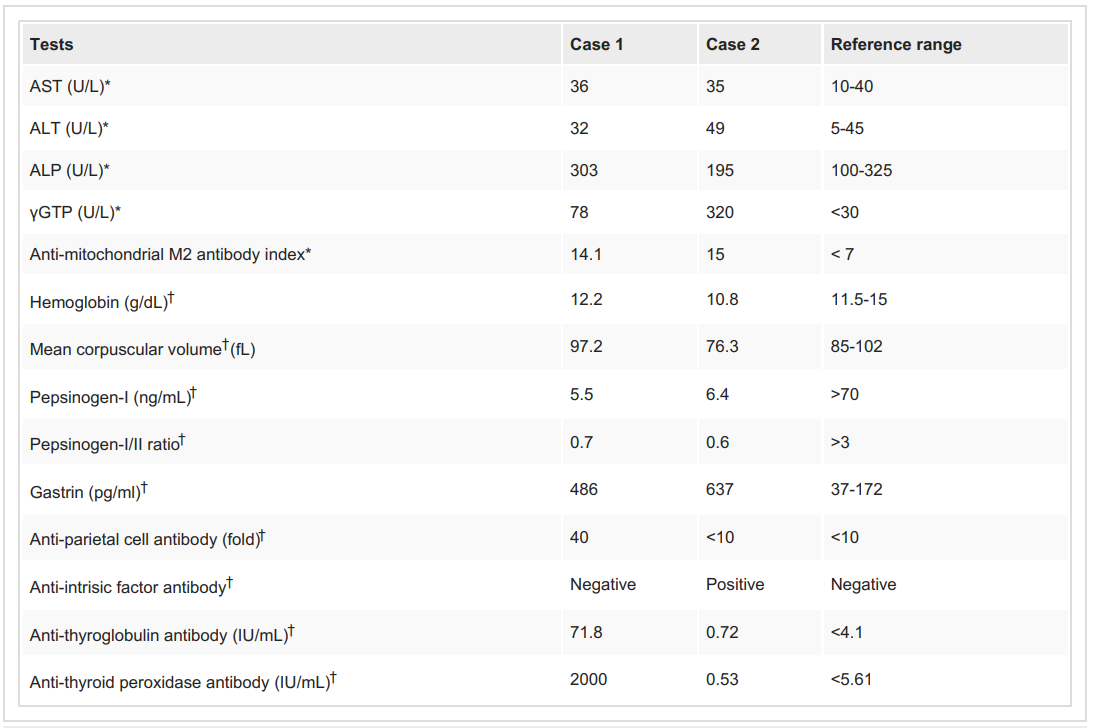Image resolution: width=1093 pixels, height=728 pixels.
Task: Click "Anti-mitochondrial M2 antibody index*" label
Action: coord(171,254)
